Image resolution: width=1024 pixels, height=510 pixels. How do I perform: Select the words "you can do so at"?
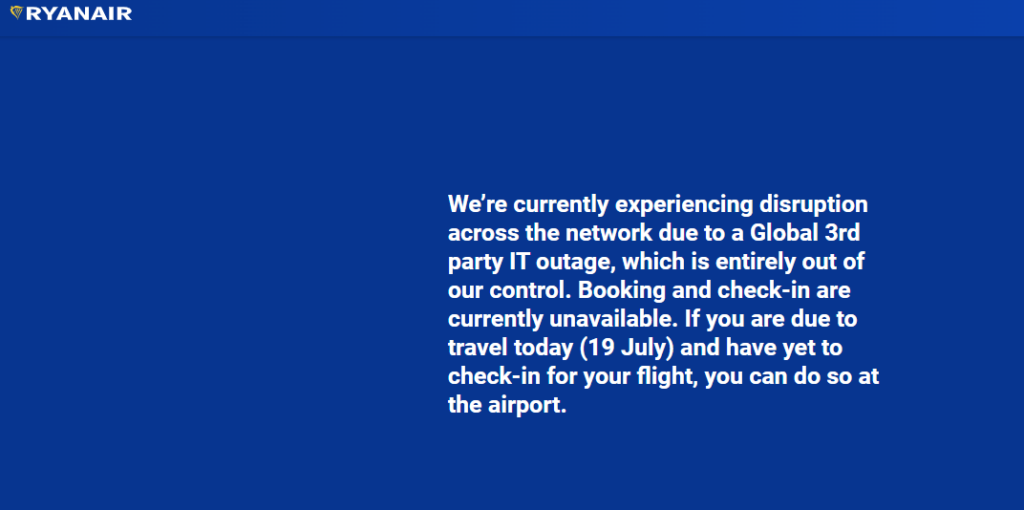coord(793,377)
